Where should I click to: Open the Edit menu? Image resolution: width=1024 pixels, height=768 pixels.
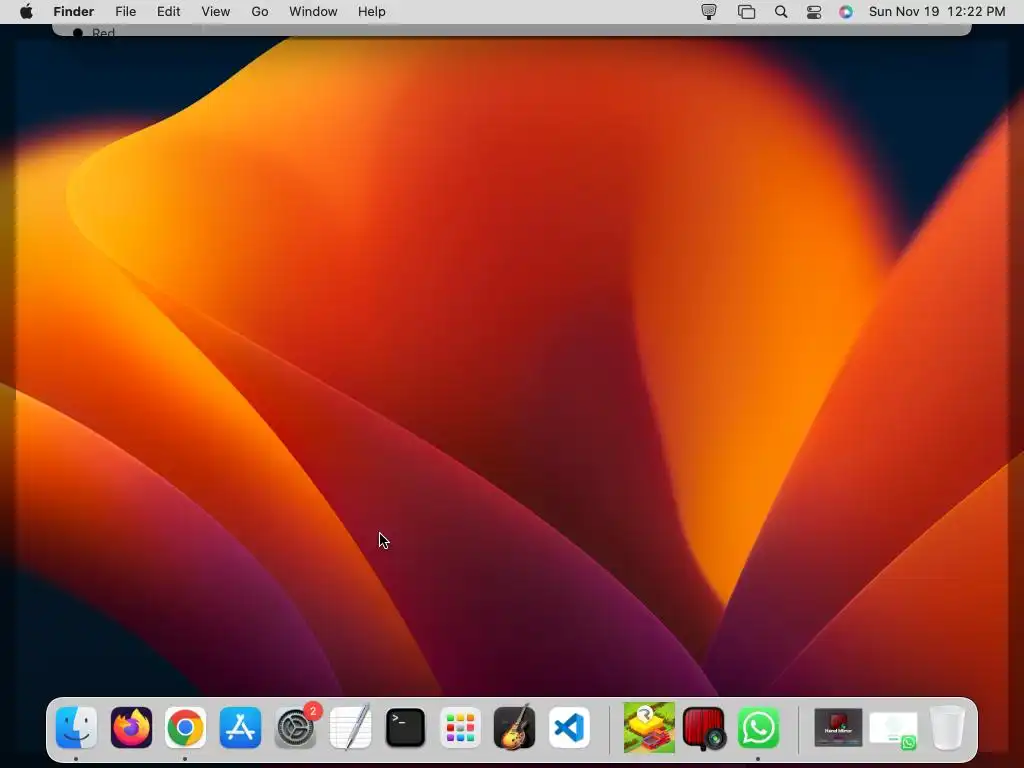(168, 12)
